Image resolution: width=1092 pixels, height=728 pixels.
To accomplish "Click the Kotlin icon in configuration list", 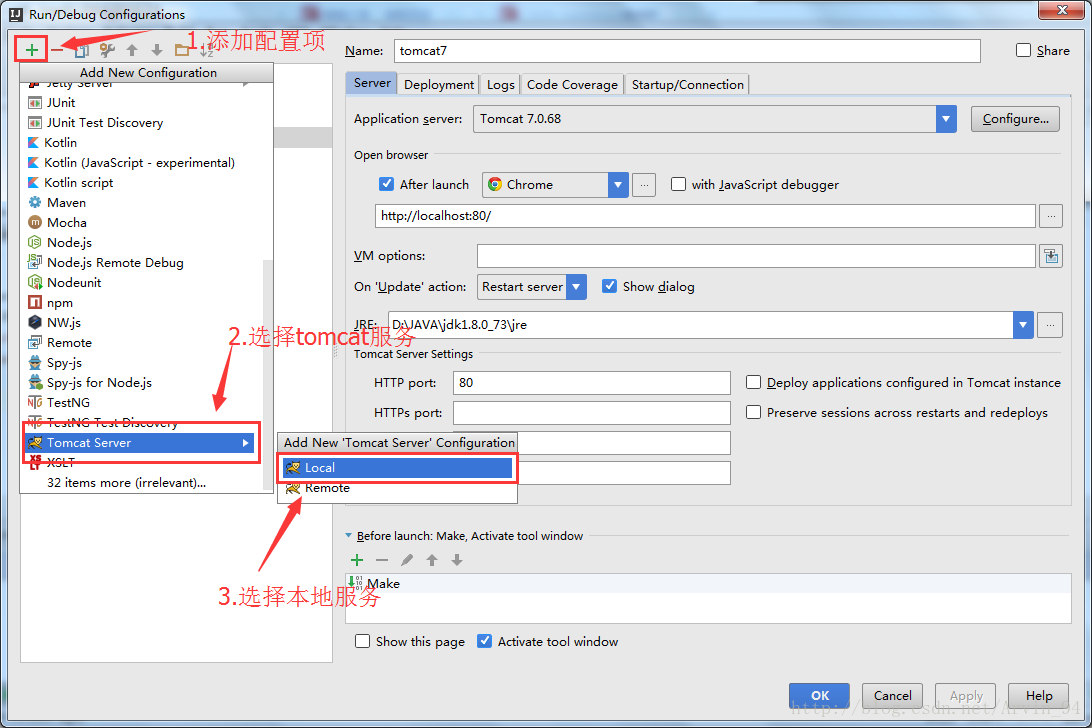I will click(x=33, y=143).
